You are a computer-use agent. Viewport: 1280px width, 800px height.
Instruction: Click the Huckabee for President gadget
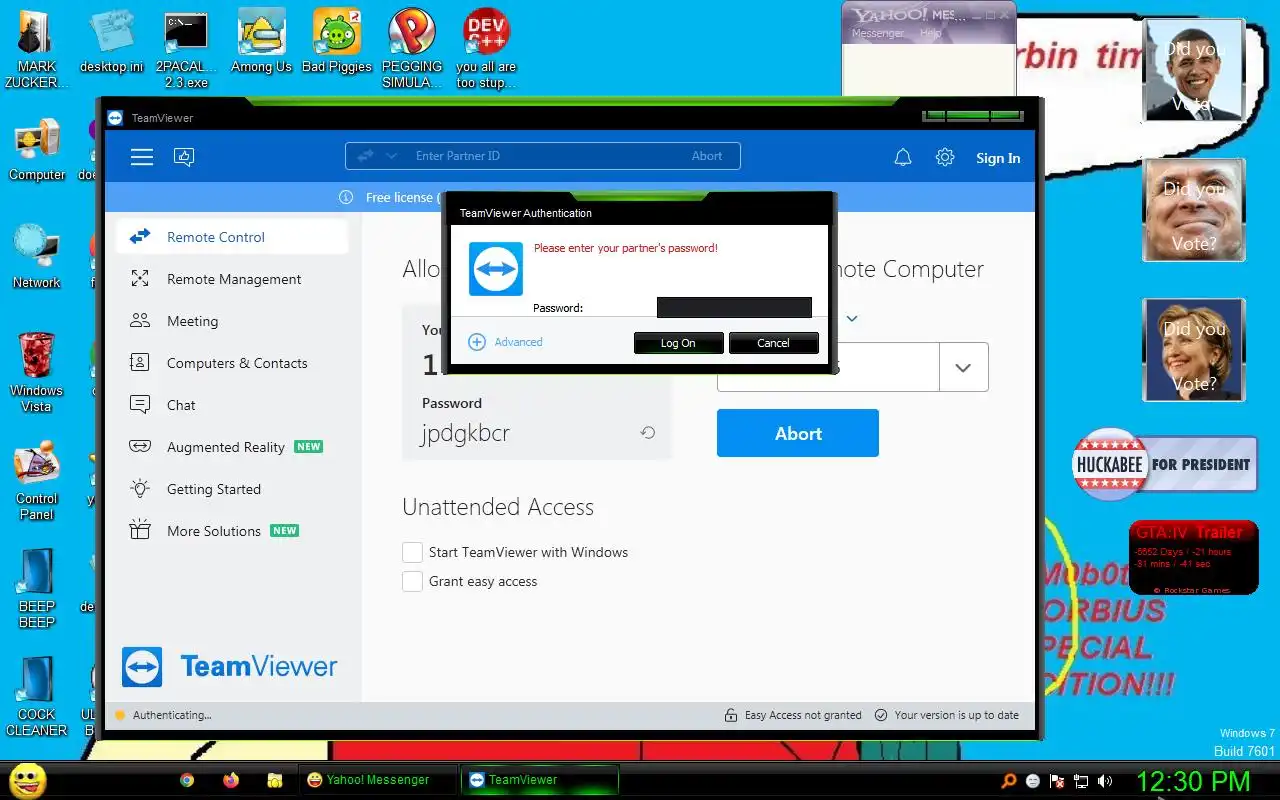[x=1165, y=464]
